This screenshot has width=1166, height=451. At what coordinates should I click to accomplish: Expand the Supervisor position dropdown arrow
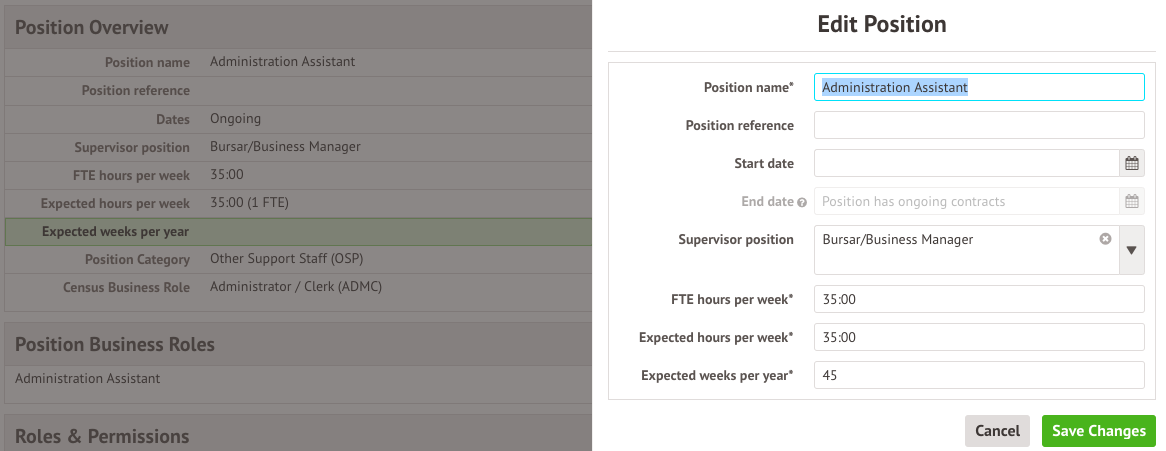pos(1131,250)
